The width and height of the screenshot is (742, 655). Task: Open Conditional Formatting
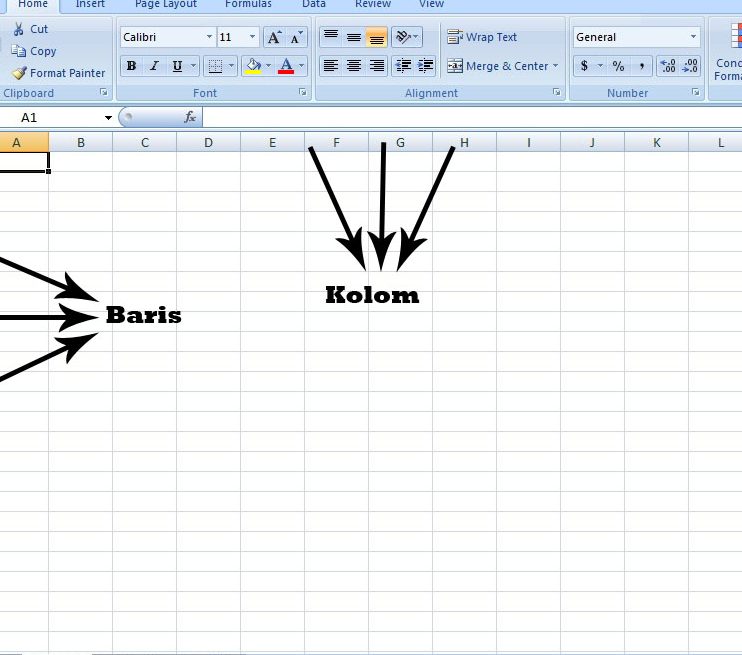728,52
